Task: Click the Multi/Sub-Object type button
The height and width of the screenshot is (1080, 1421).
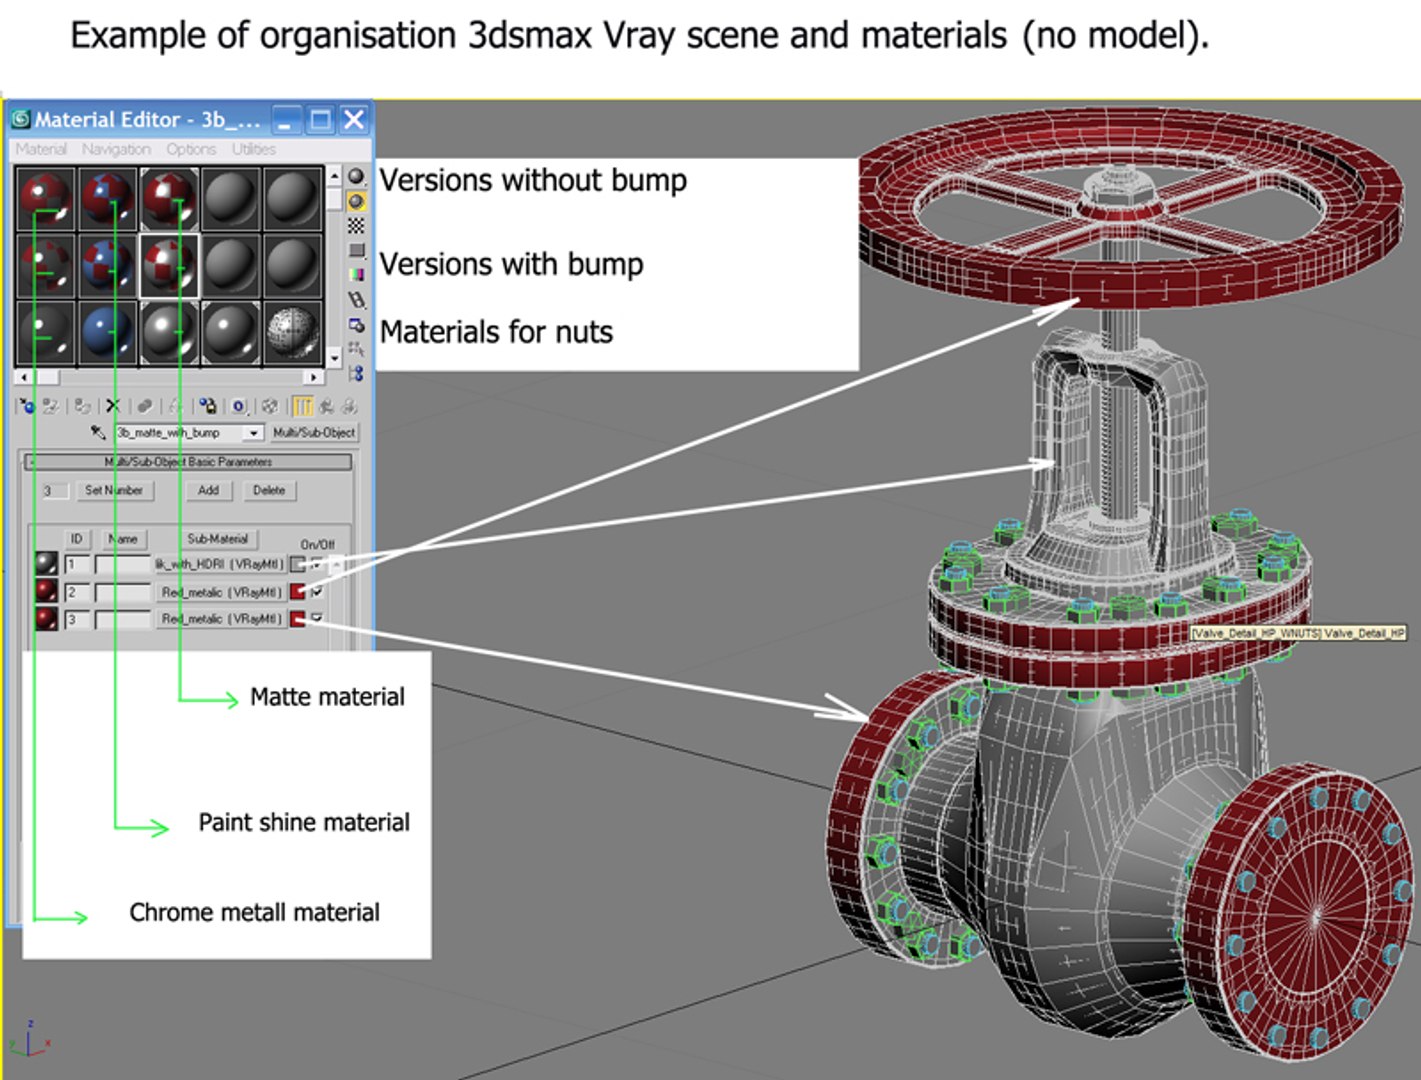Action: [x=314, y=433]
